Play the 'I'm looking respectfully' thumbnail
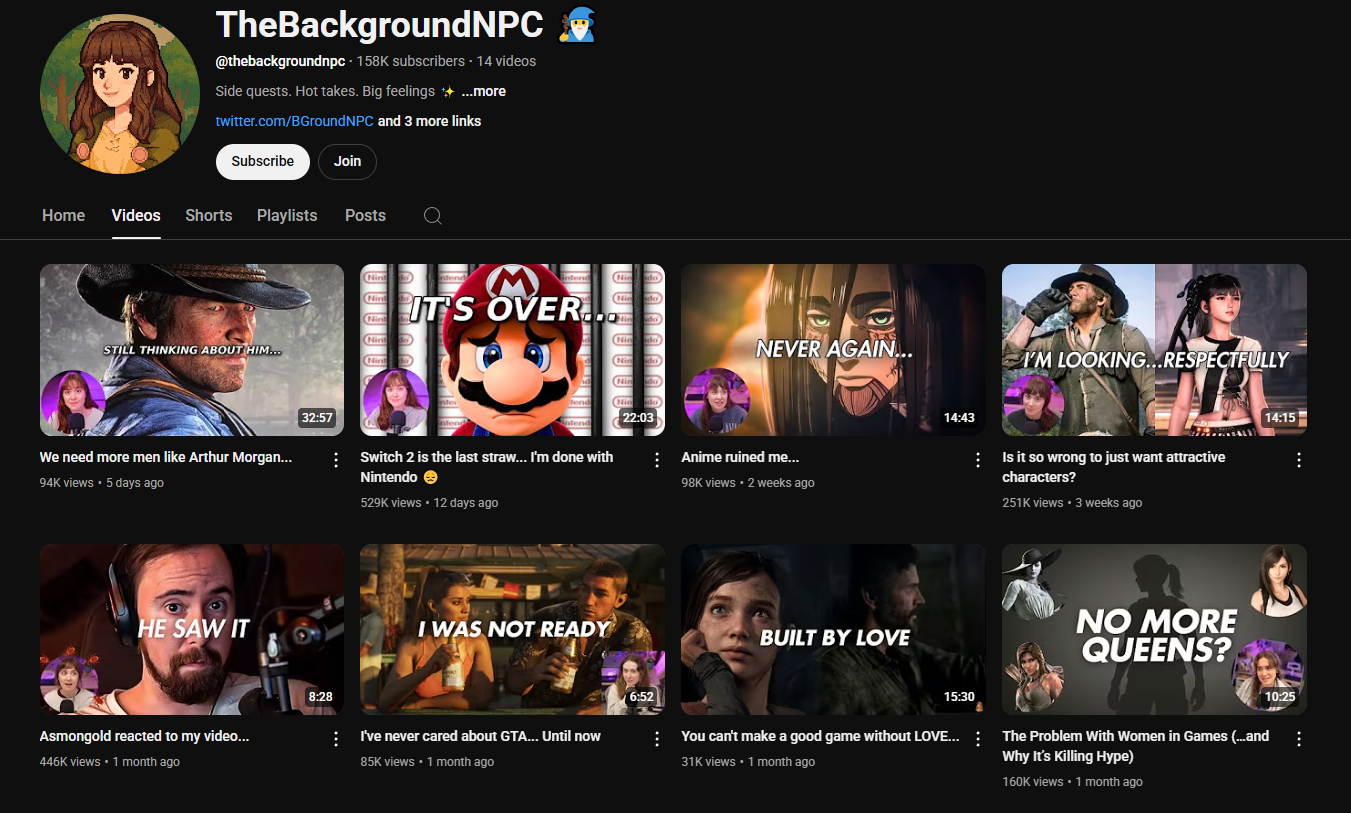 coord(1154,350)
